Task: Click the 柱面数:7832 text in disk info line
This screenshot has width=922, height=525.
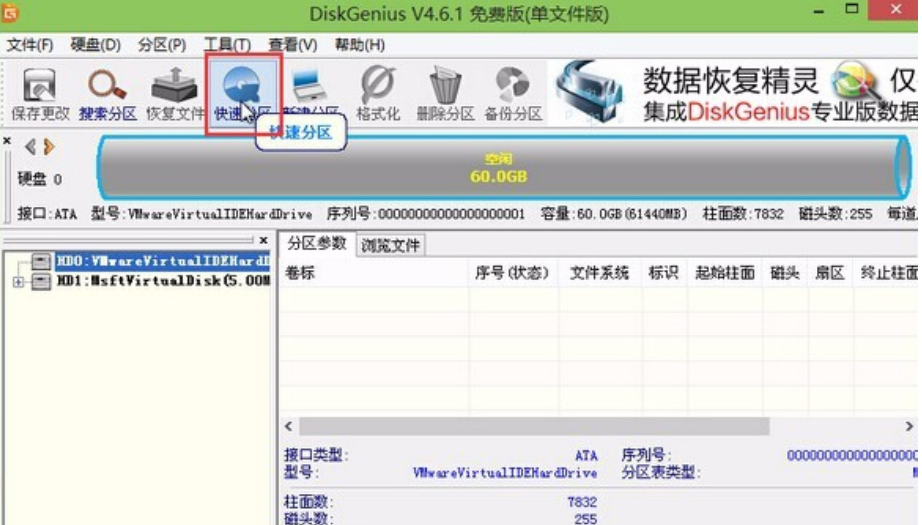Action: (x=743, y=214)
